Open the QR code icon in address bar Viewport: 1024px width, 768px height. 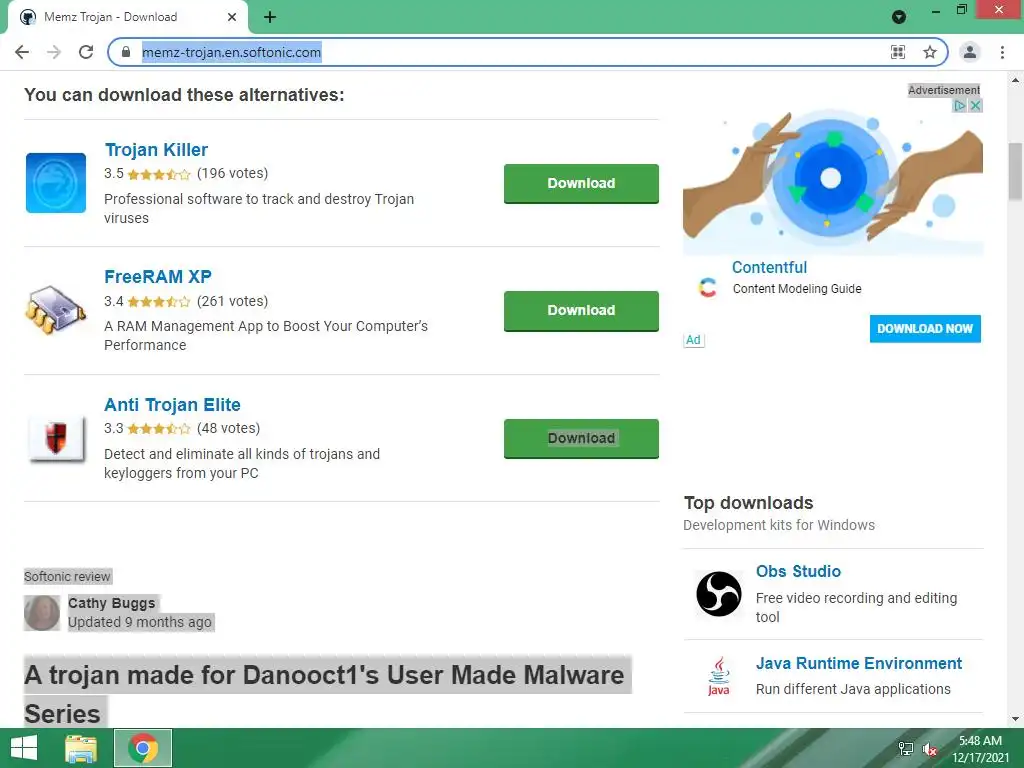click(898, 52)
